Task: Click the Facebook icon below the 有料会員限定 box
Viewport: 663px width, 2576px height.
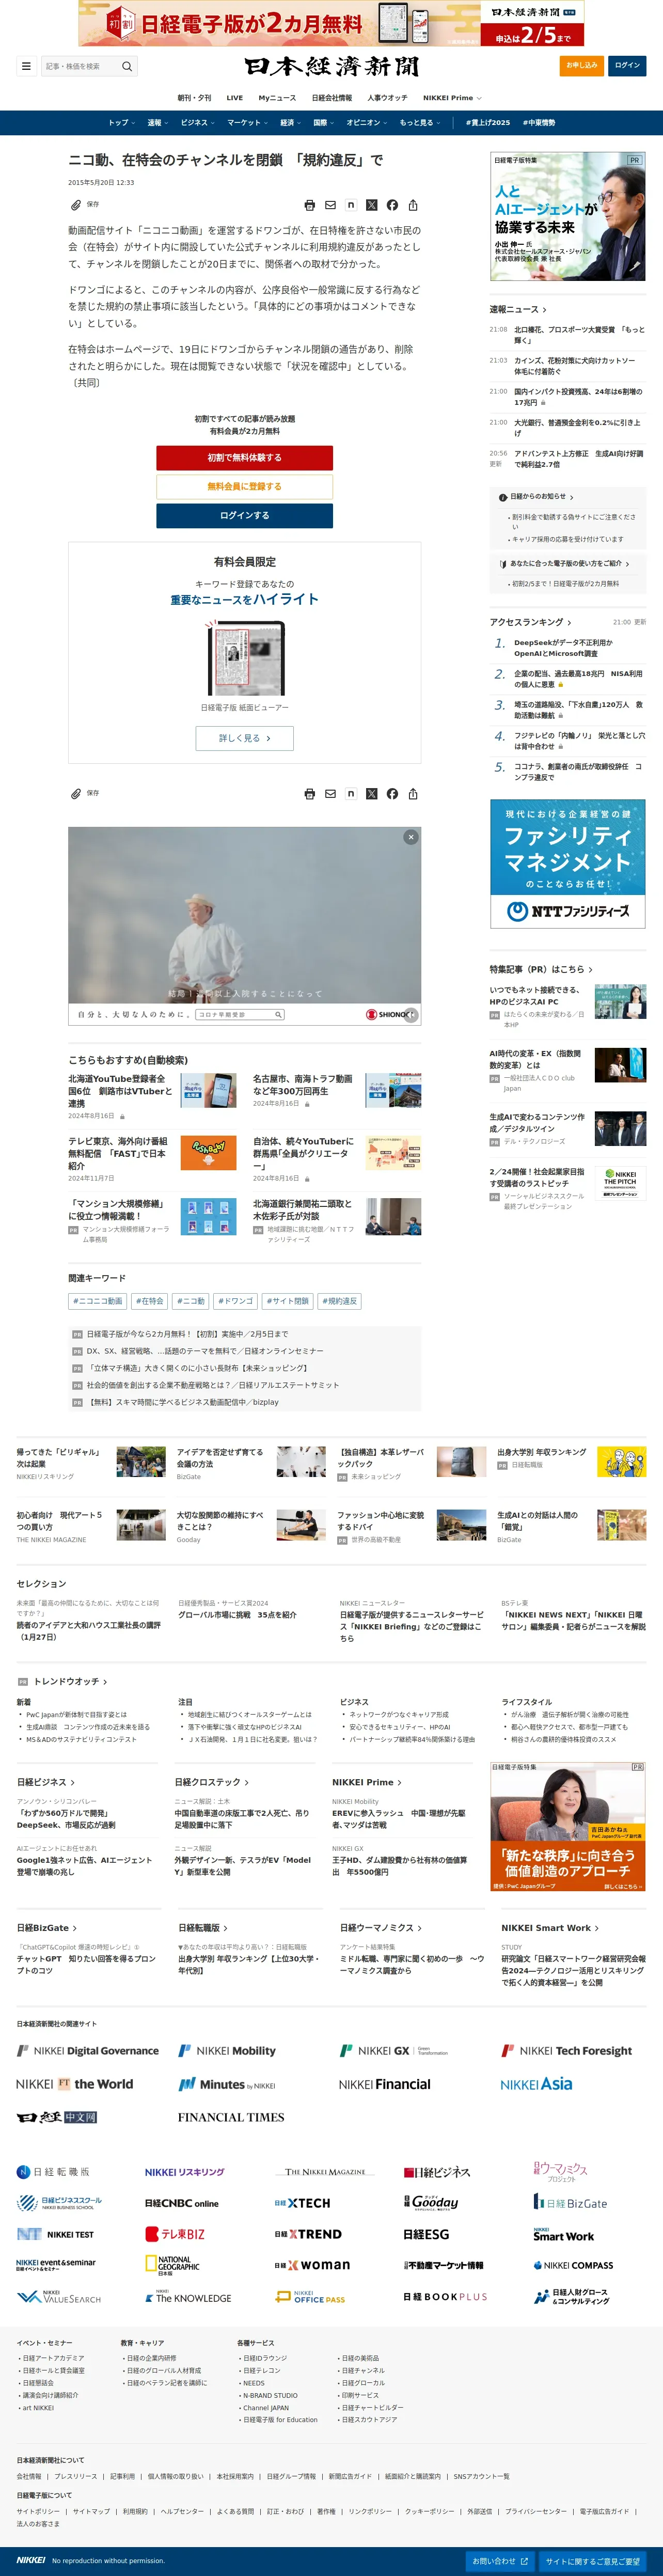Action: click(x=392, y=794)
